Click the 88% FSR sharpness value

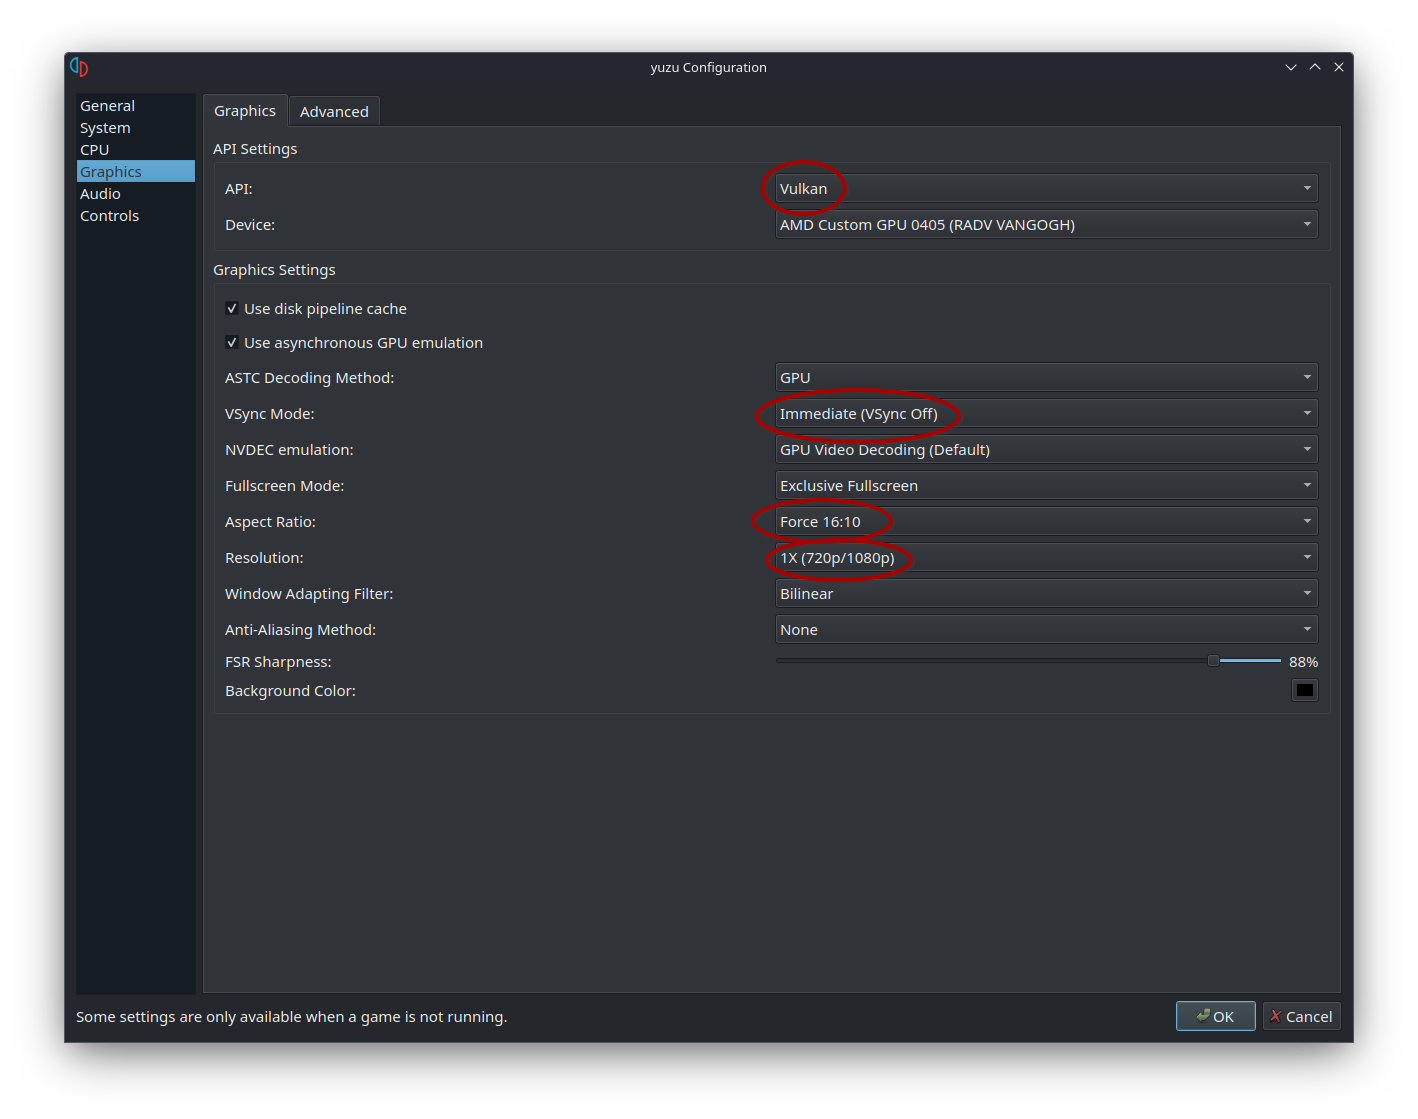click(1303, 662)
